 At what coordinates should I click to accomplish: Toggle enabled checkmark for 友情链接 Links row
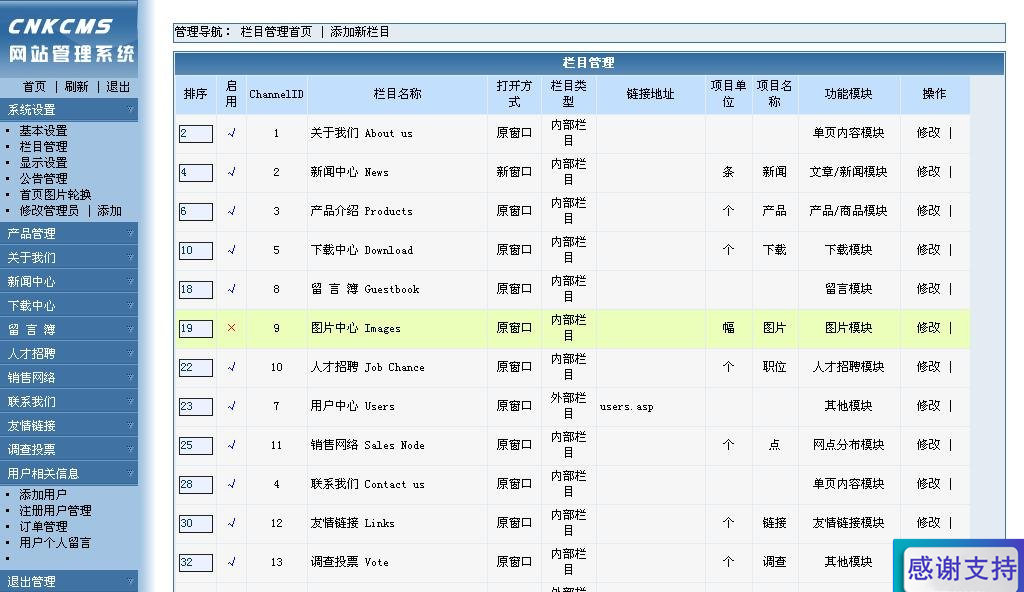click(231, 523)
